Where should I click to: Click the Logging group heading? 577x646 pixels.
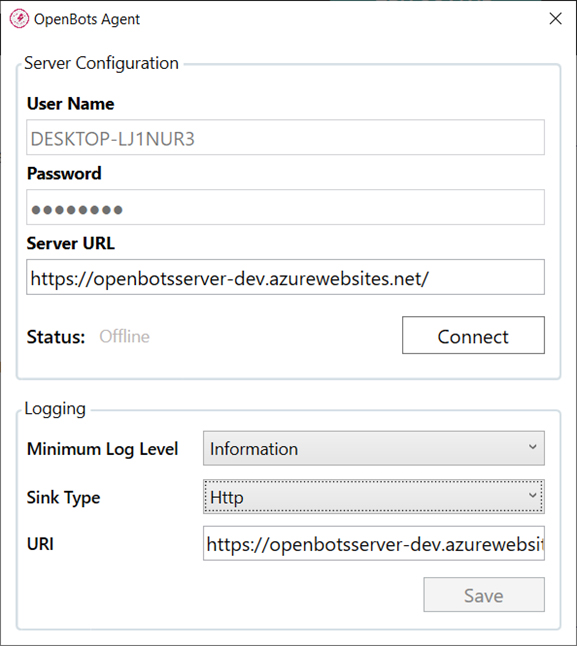(x=55, y=409)
